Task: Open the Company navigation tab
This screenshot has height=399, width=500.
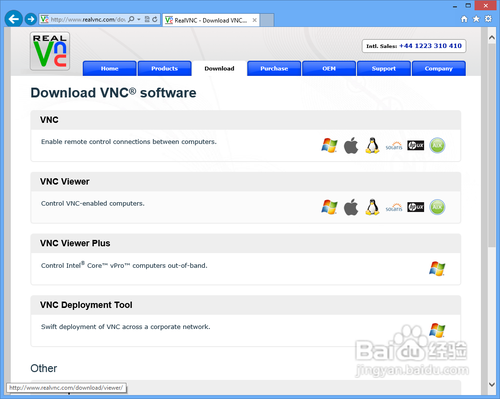Action: click(x=439, y=68)
